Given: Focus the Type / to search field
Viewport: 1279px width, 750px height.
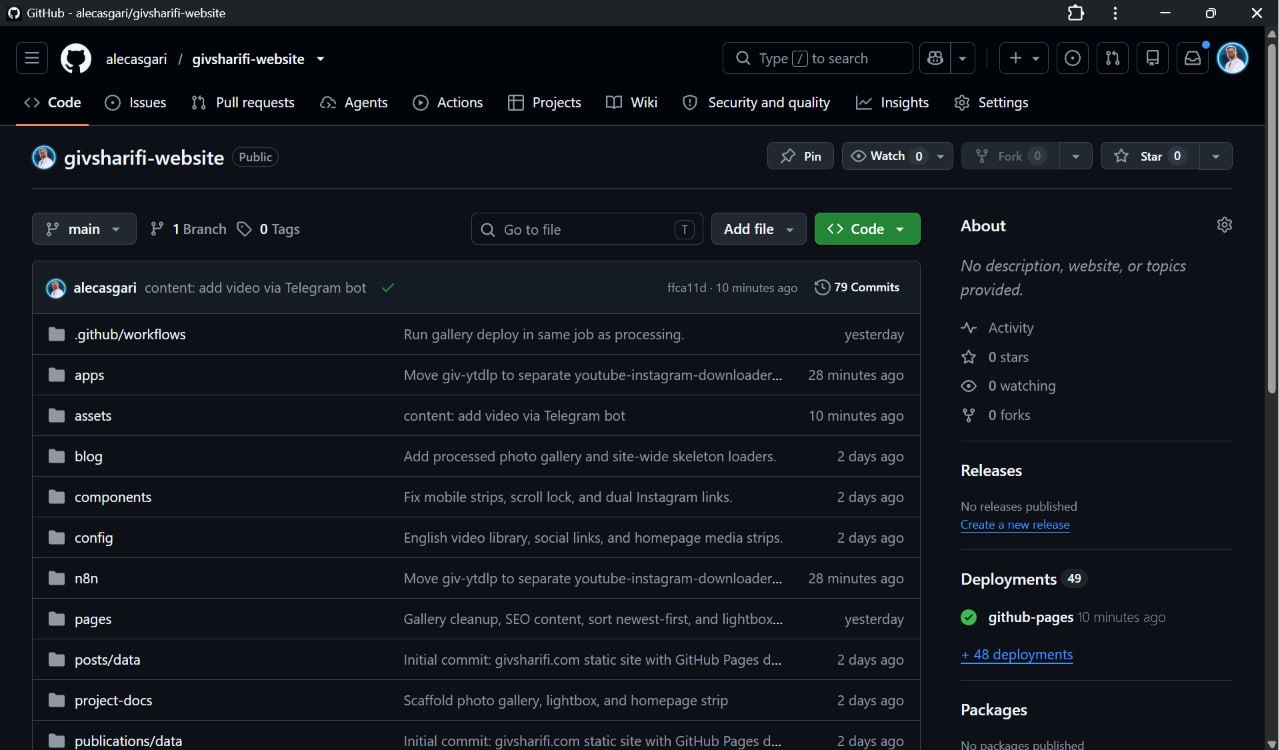Looking at the screenshot, I should (817, 59).
